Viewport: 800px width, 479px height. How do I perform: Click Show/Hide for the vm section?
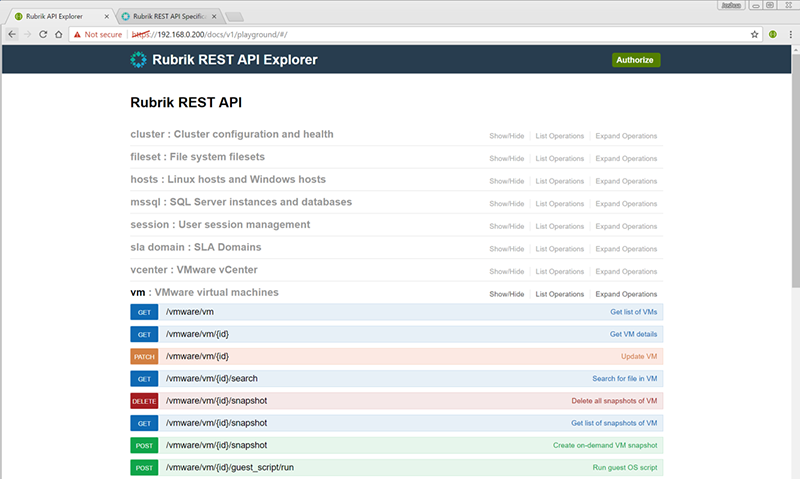coord(506,294)
